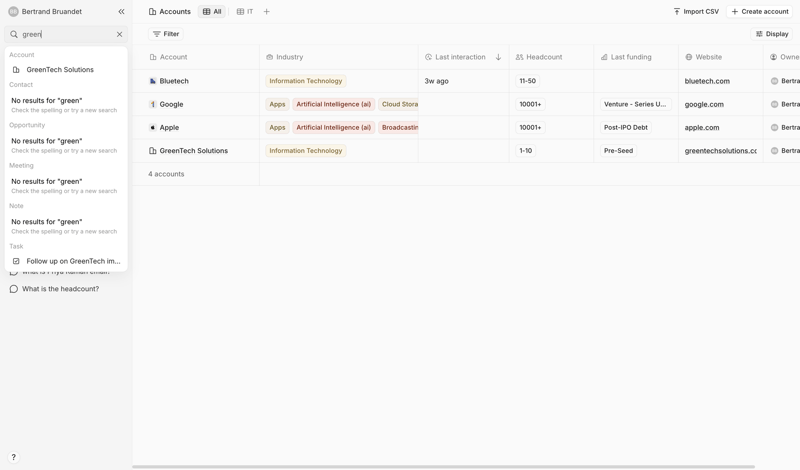Sort by Last interaction arrow icon
The height and width of the screenshot is (470, 800).
498,57
